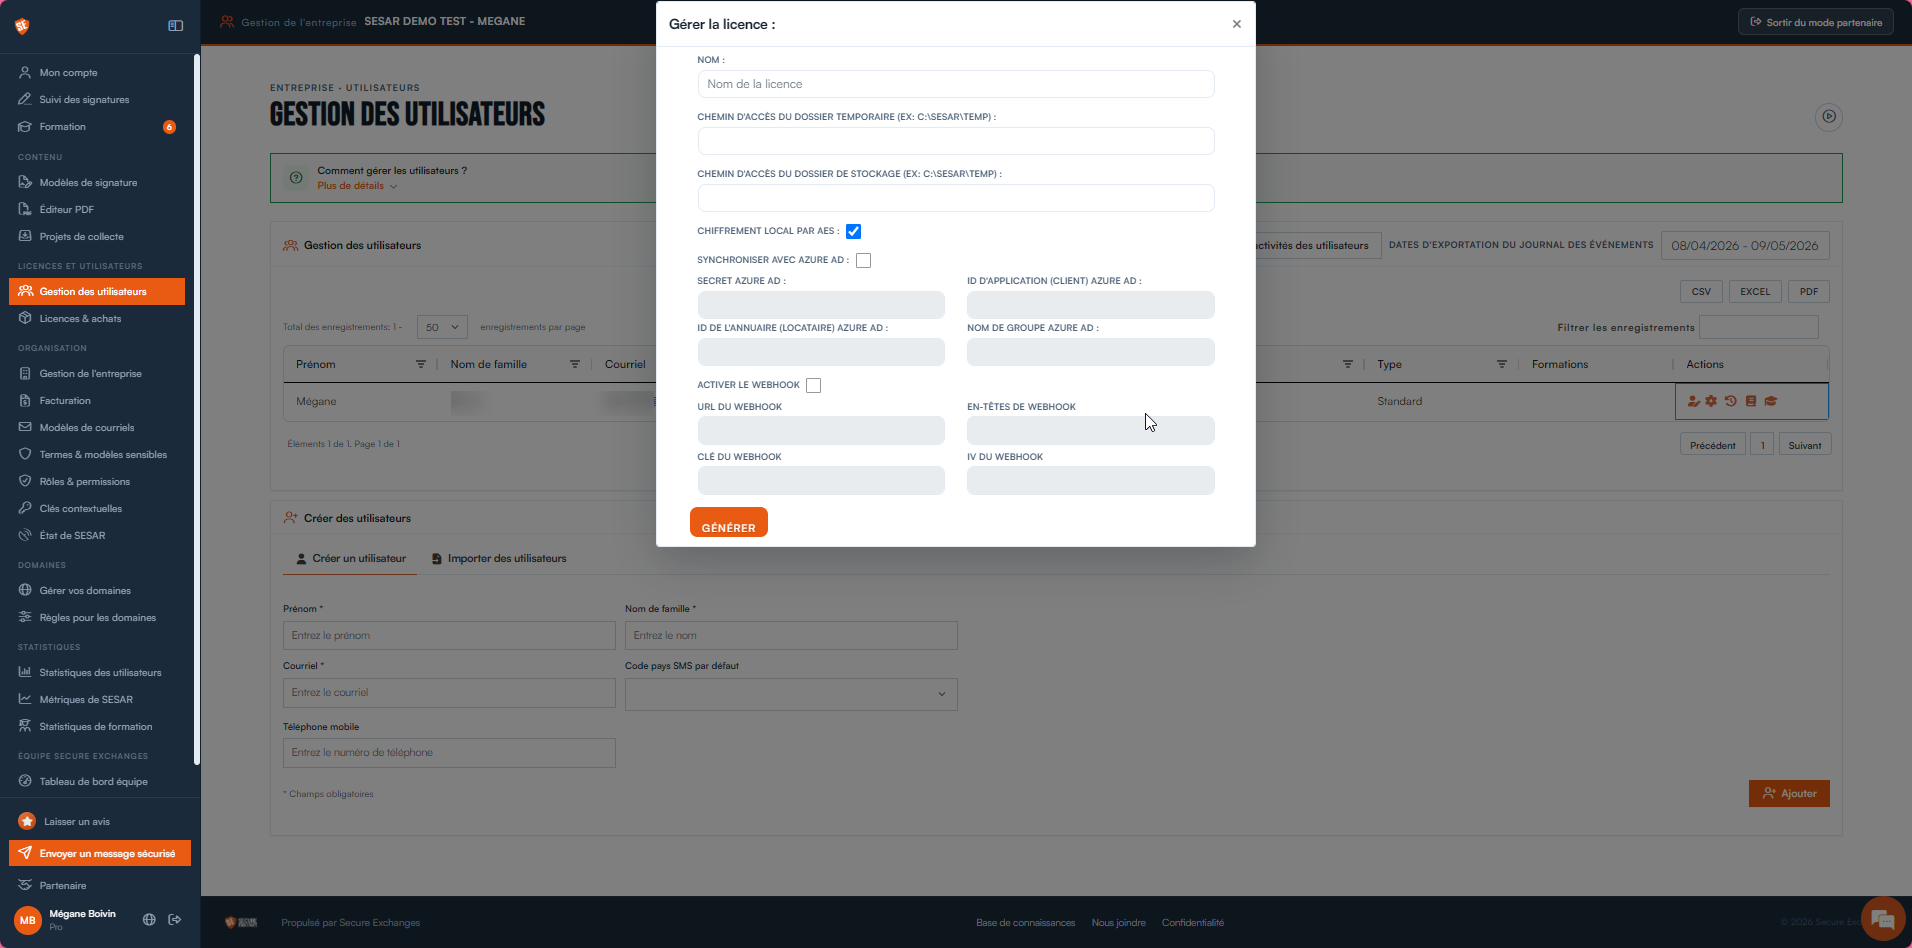
Task: Click the Générer button
Action: [729, 523]
